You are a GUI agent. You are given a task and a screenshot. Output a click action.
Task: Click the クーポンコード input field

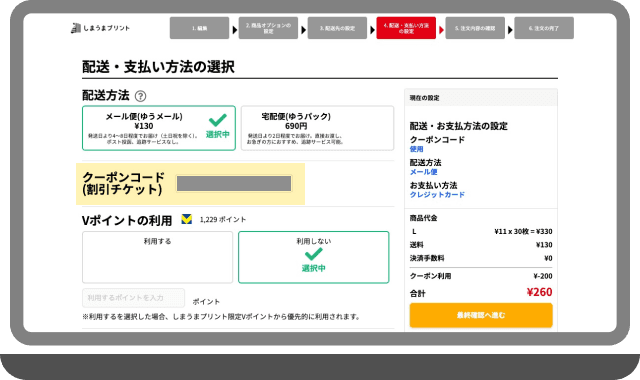click(234, 183)
